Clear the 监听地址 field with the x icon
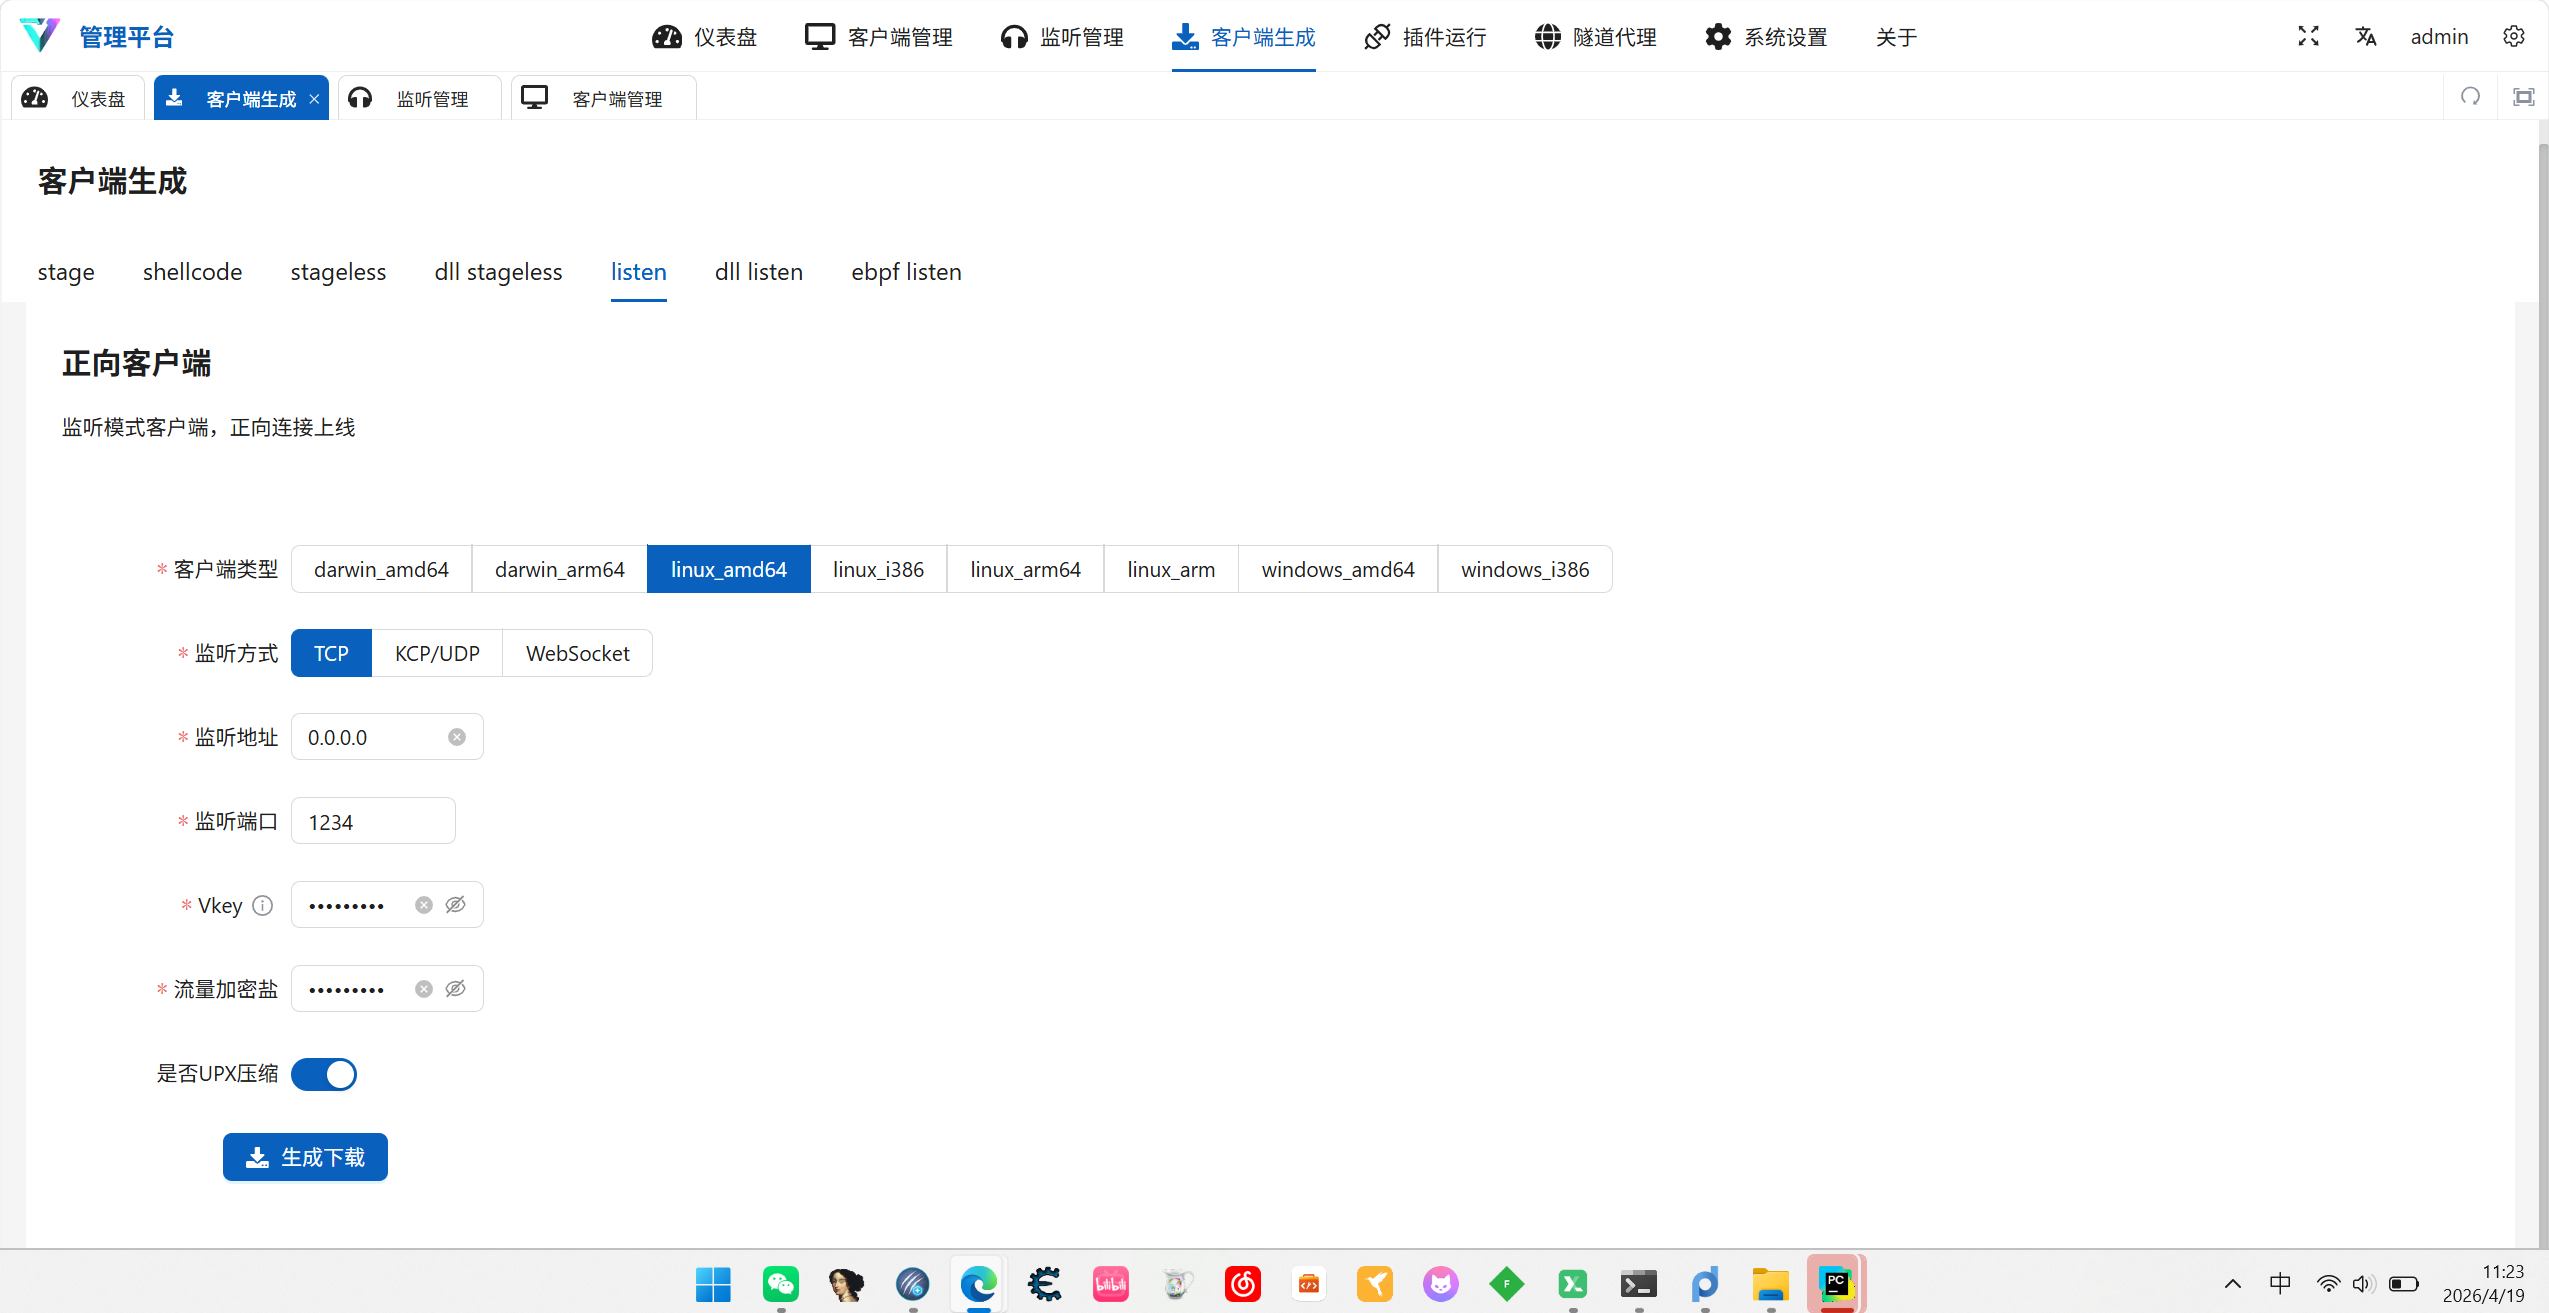The width and height of the screenshot is (2549, 1313). pos(457,737)
